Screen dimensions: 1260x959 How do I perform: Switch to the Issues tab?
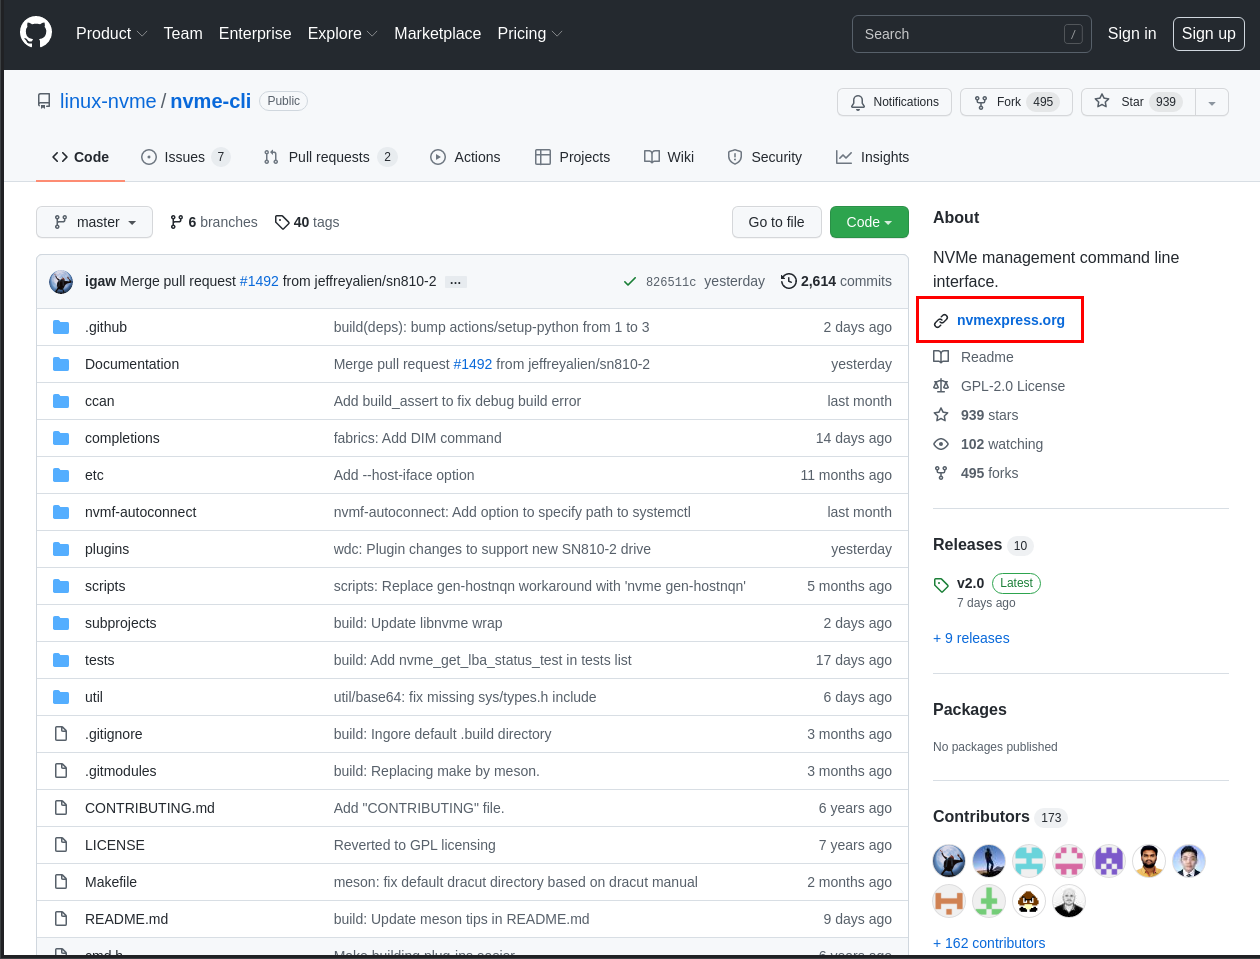click(182, 157)
